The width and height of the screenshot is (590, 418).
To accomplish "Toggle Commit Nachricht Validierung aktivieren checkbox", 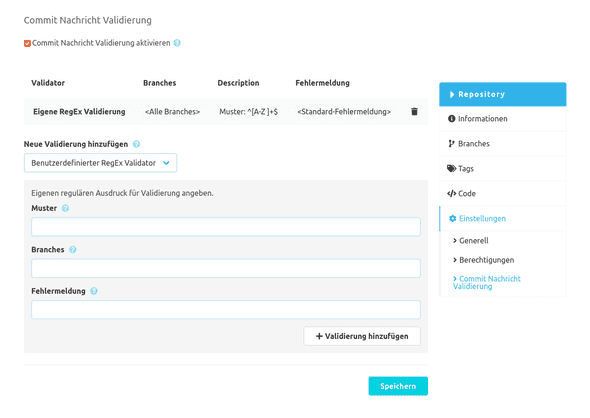I will 27,43.
